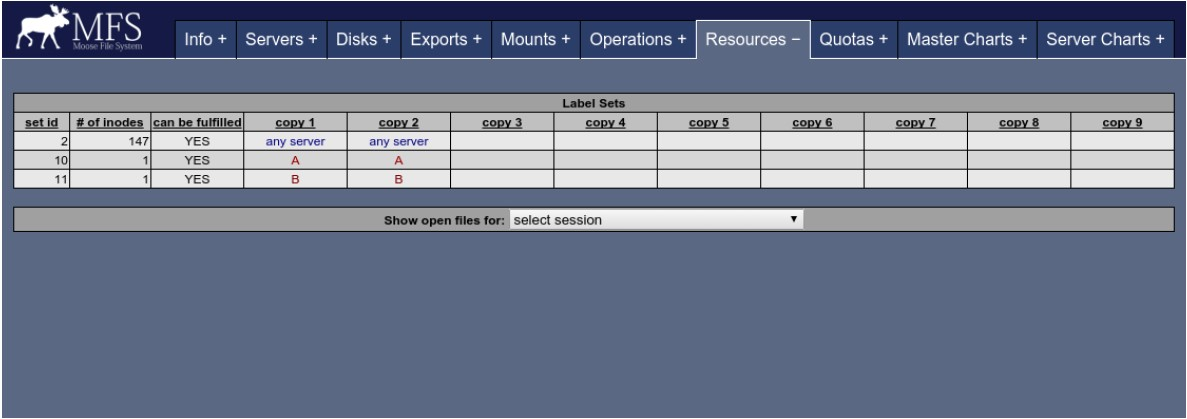The width and height of the screenshot is (1187, 419).
Task: Click 'any server' in copy 1 column
Action: [x=295, y=142]
